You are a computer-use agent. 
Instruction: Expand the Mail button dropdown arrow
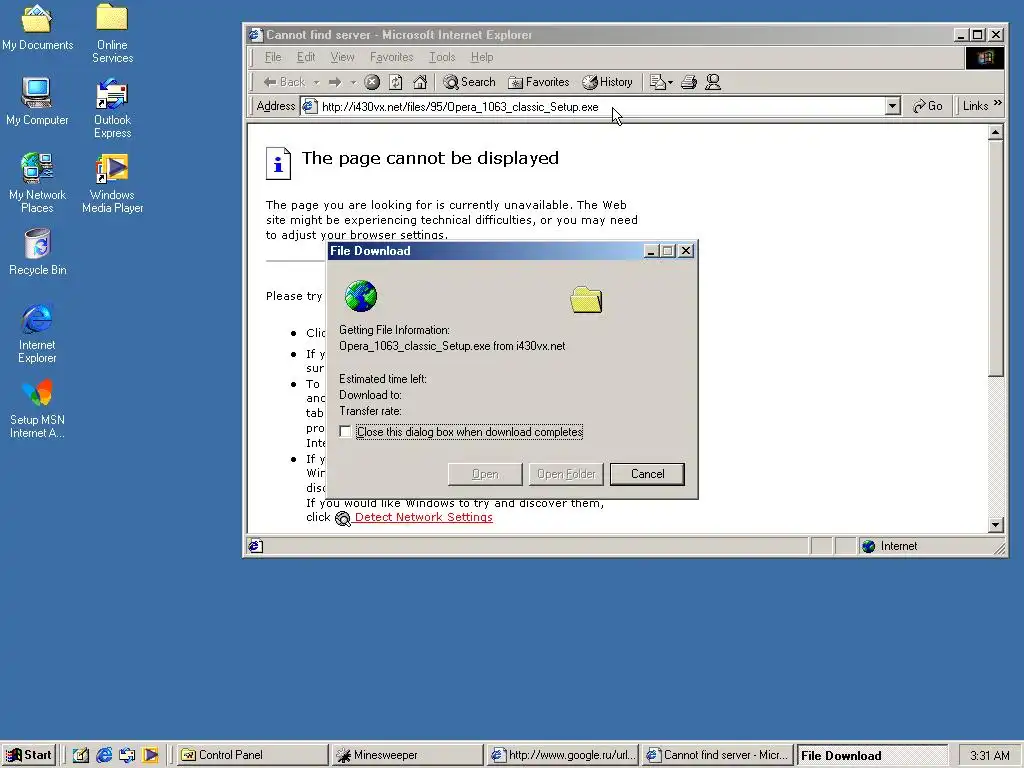[671, 83]
